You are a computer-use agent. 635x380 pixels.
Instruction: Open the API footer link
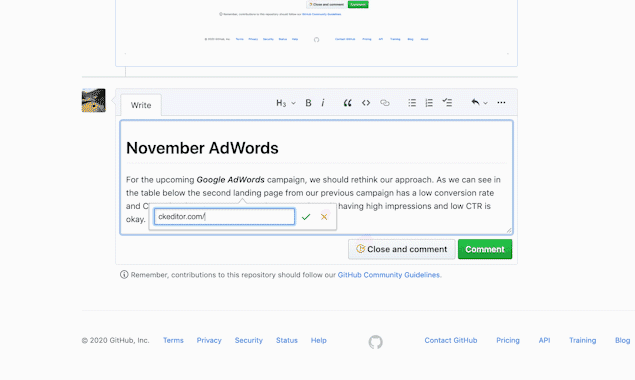coord(544,340)
